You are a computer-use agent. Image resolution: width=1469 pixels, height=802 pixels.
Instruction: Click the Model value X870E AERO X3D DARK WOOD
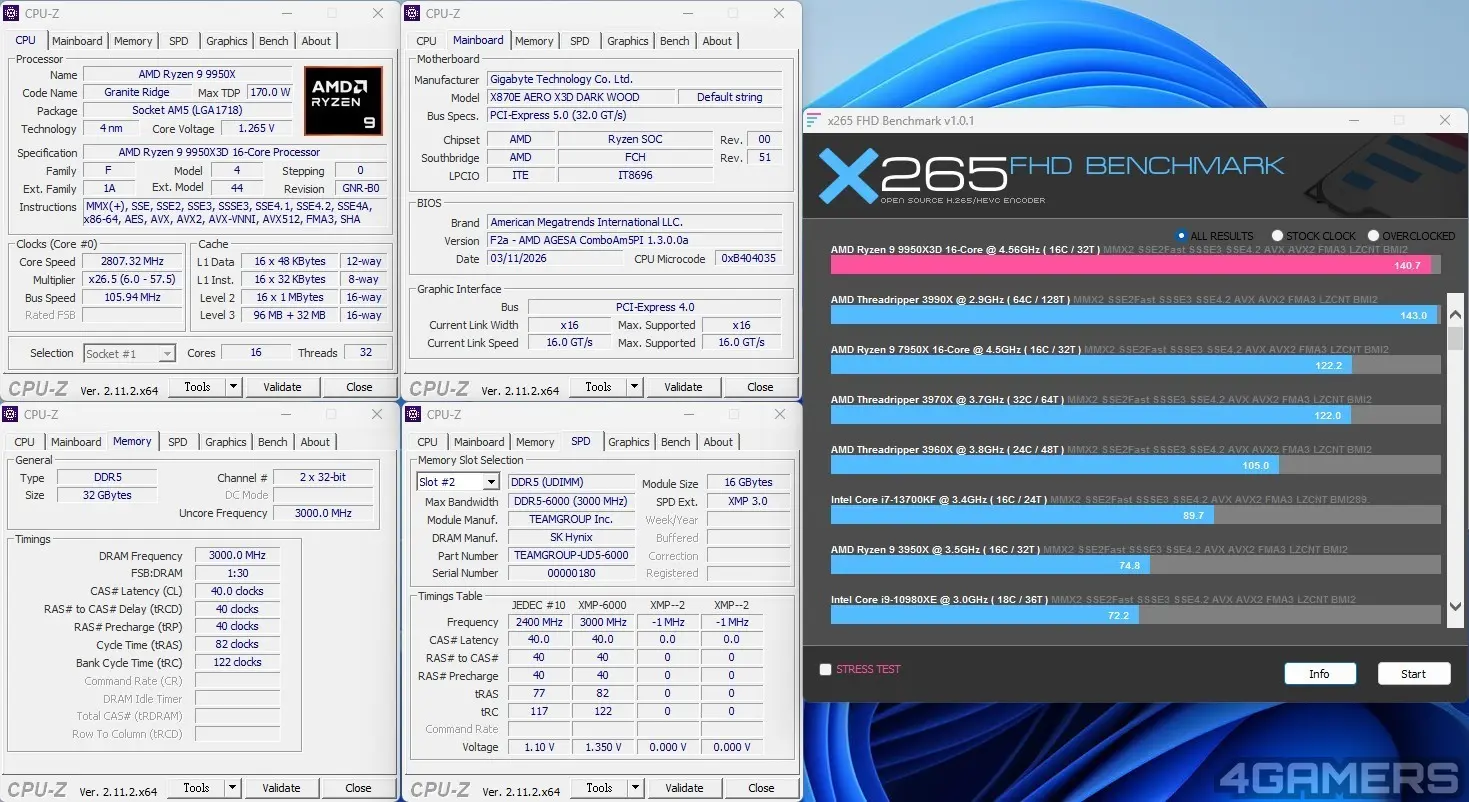[580, 97]
